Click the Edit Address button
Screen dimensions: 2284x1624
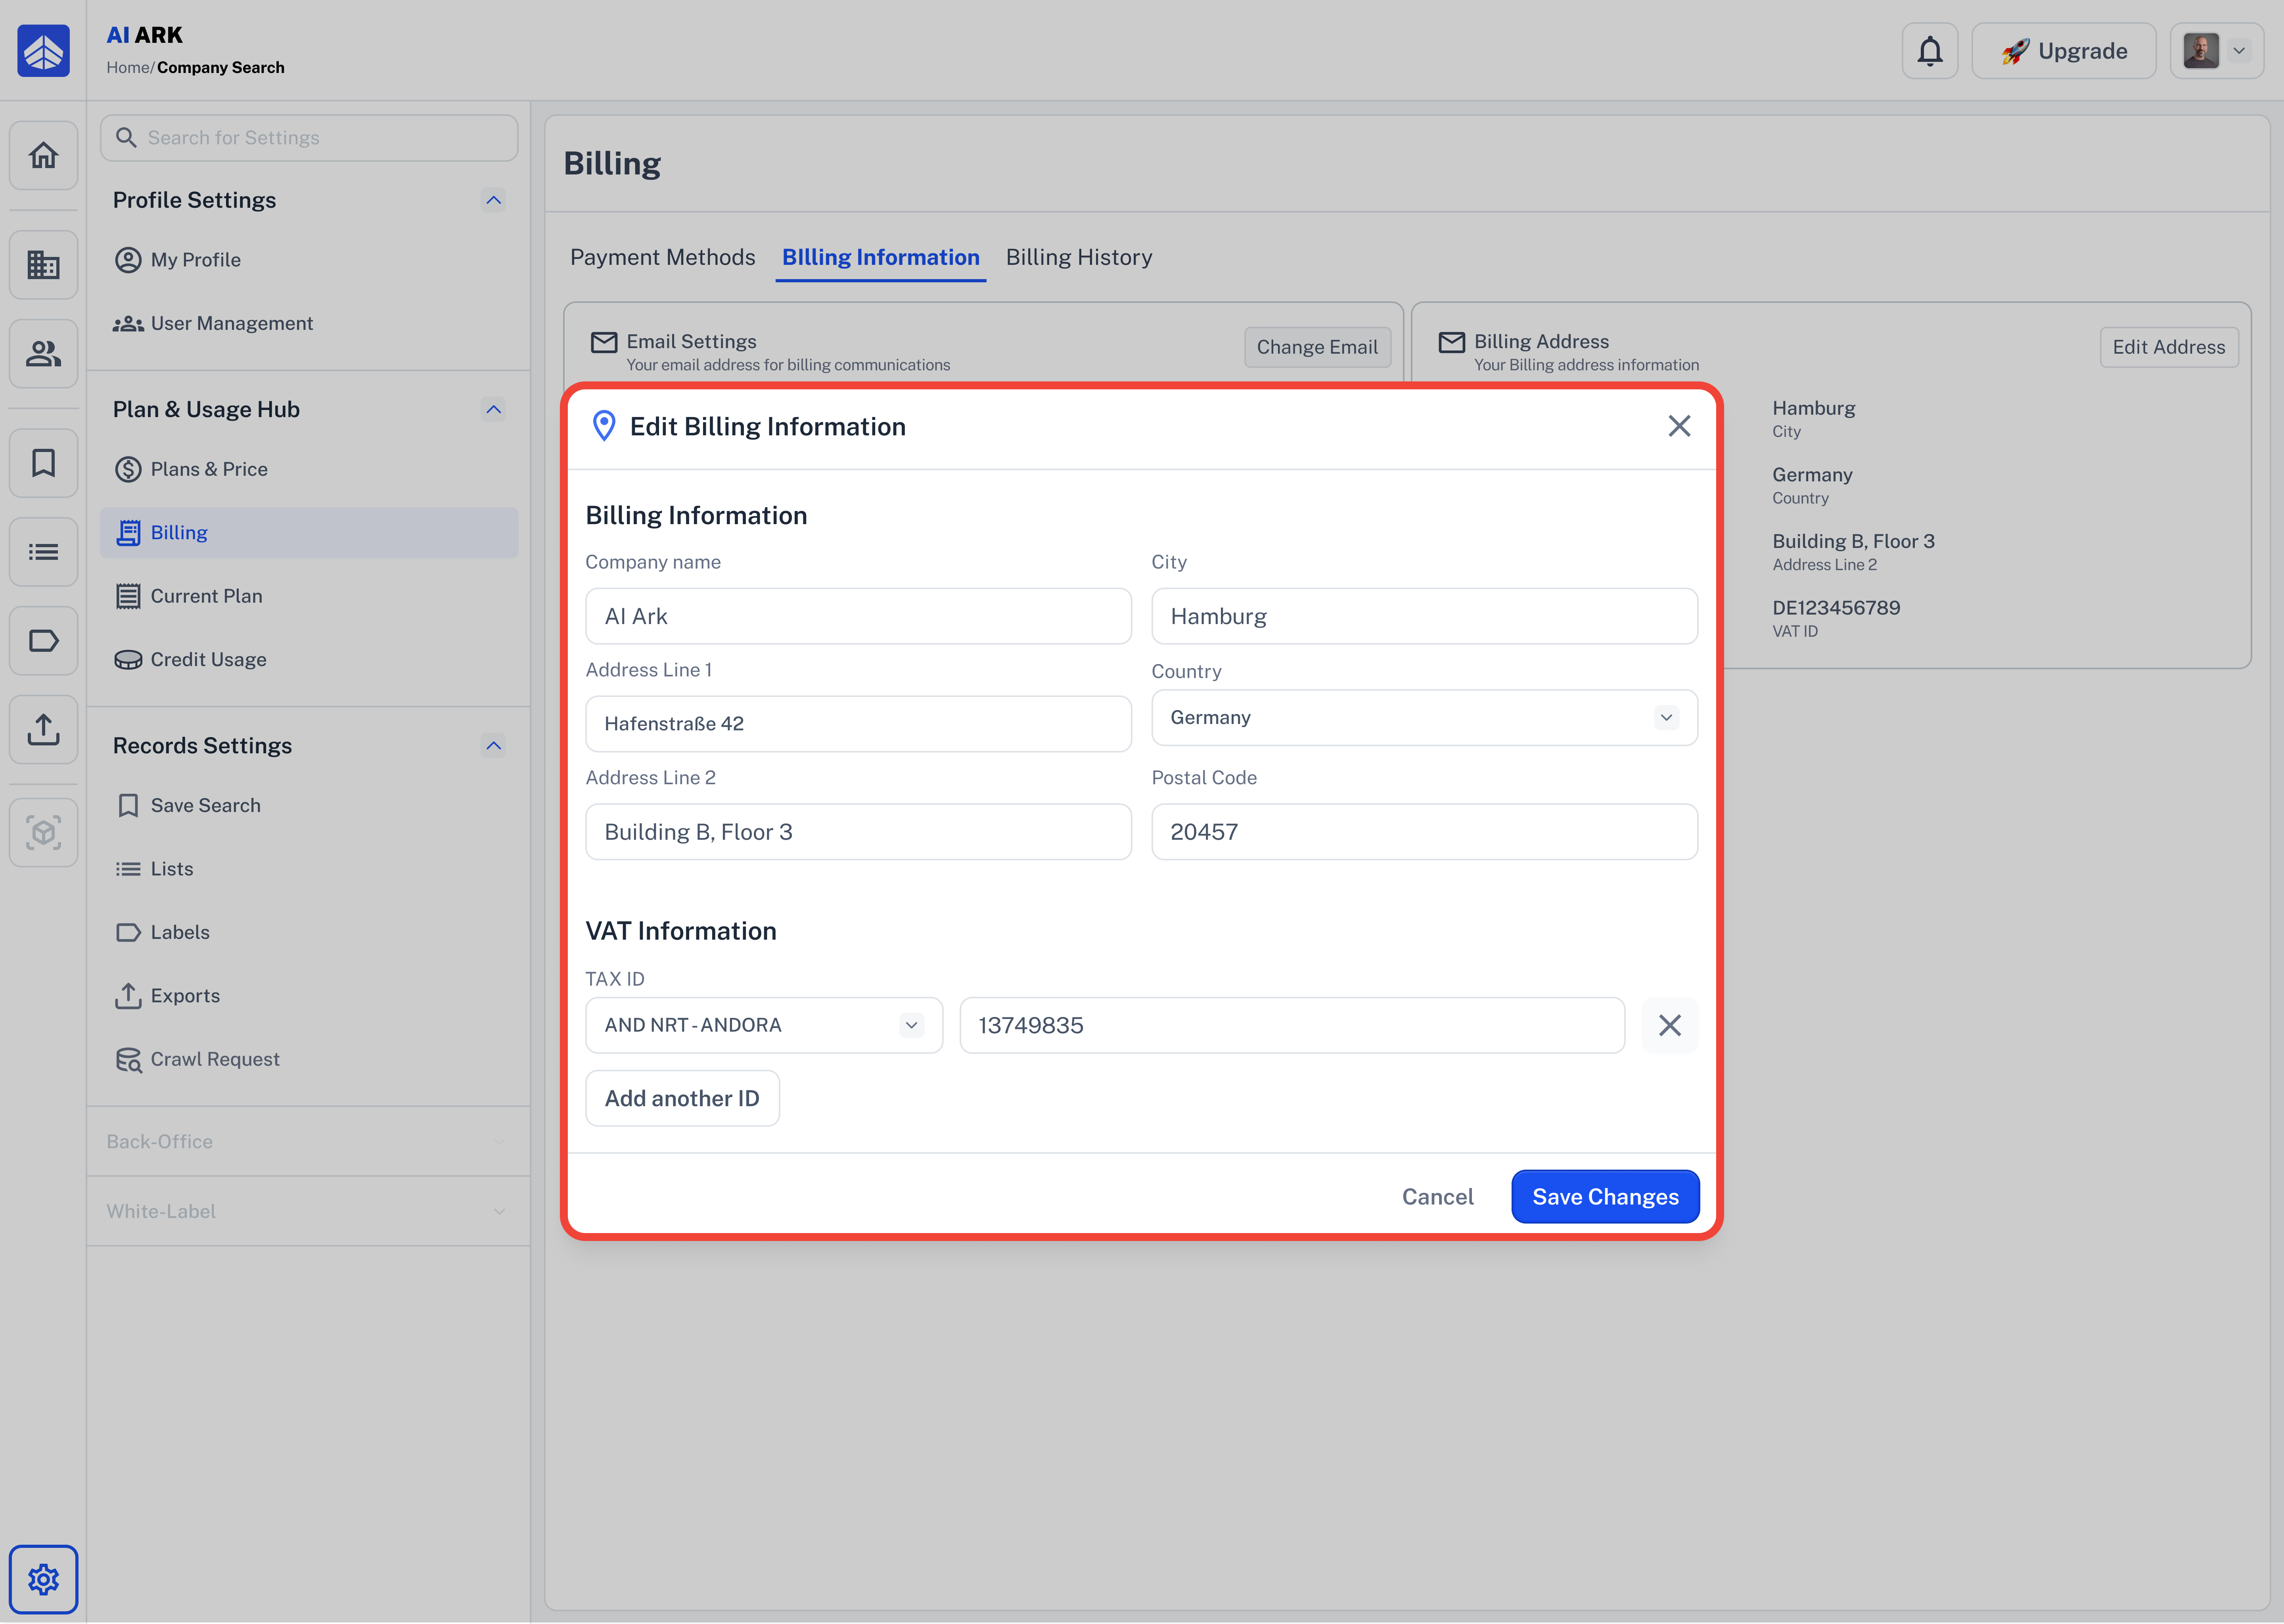tap(2169, 346)
